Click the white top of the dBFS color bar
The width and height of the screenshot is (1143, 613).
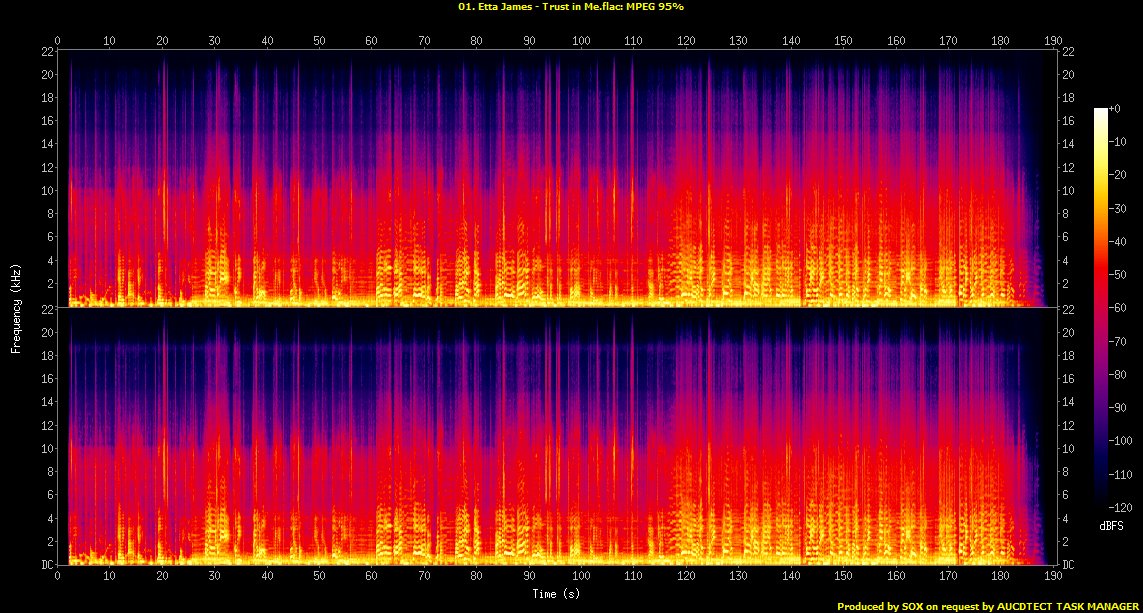point(1101,113)
